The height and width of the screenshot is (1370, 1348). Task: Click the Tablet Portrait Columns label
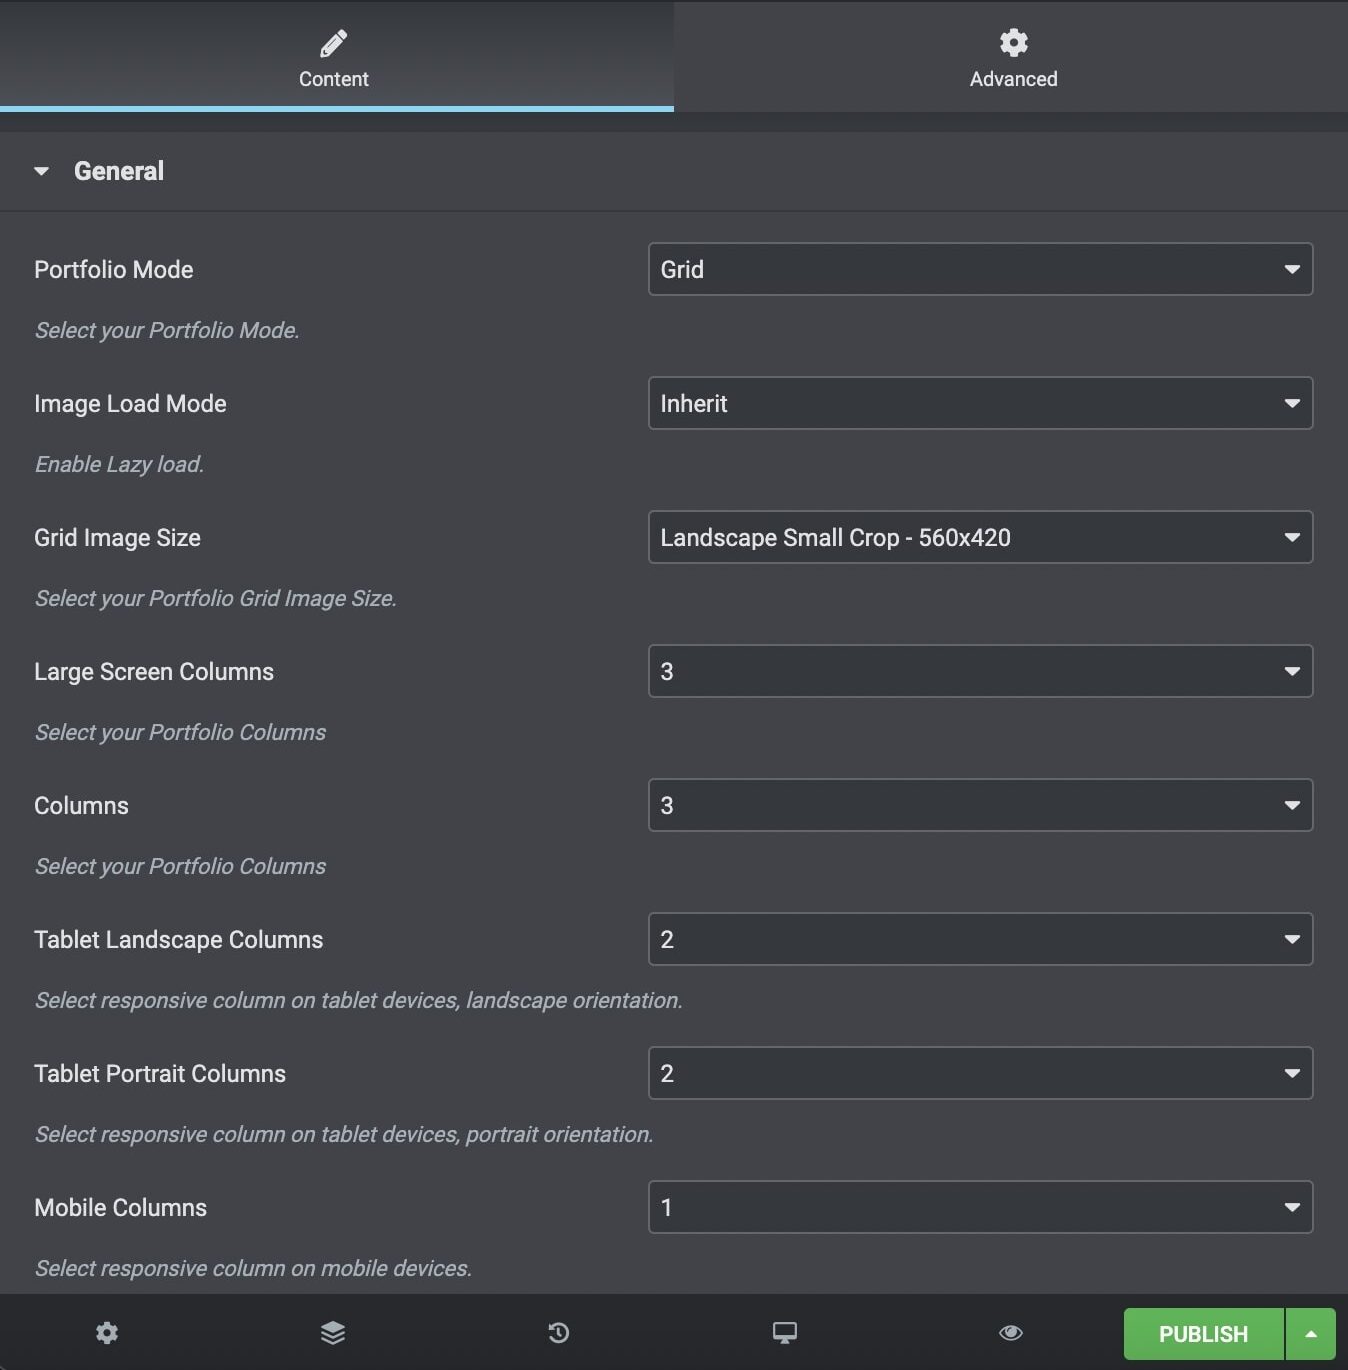pyautogui.click(x=160, y=1074)
